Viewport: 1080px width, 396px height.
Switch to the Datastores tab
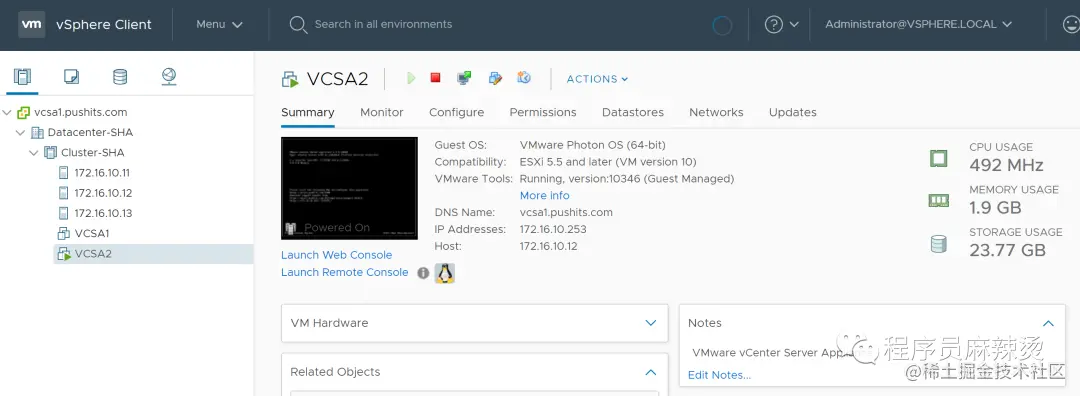pyautogui.click(x=633, y=112)
